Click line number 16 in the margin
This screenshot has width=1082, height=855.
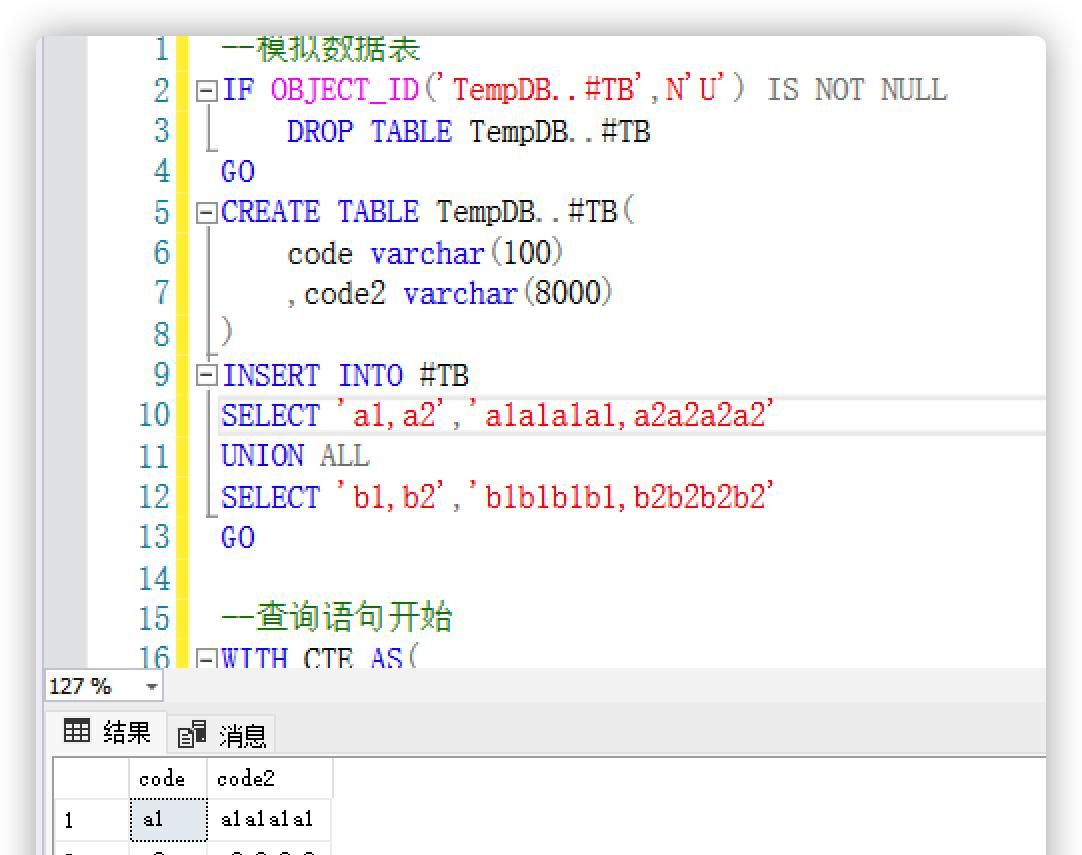click(x=154, y=658)
